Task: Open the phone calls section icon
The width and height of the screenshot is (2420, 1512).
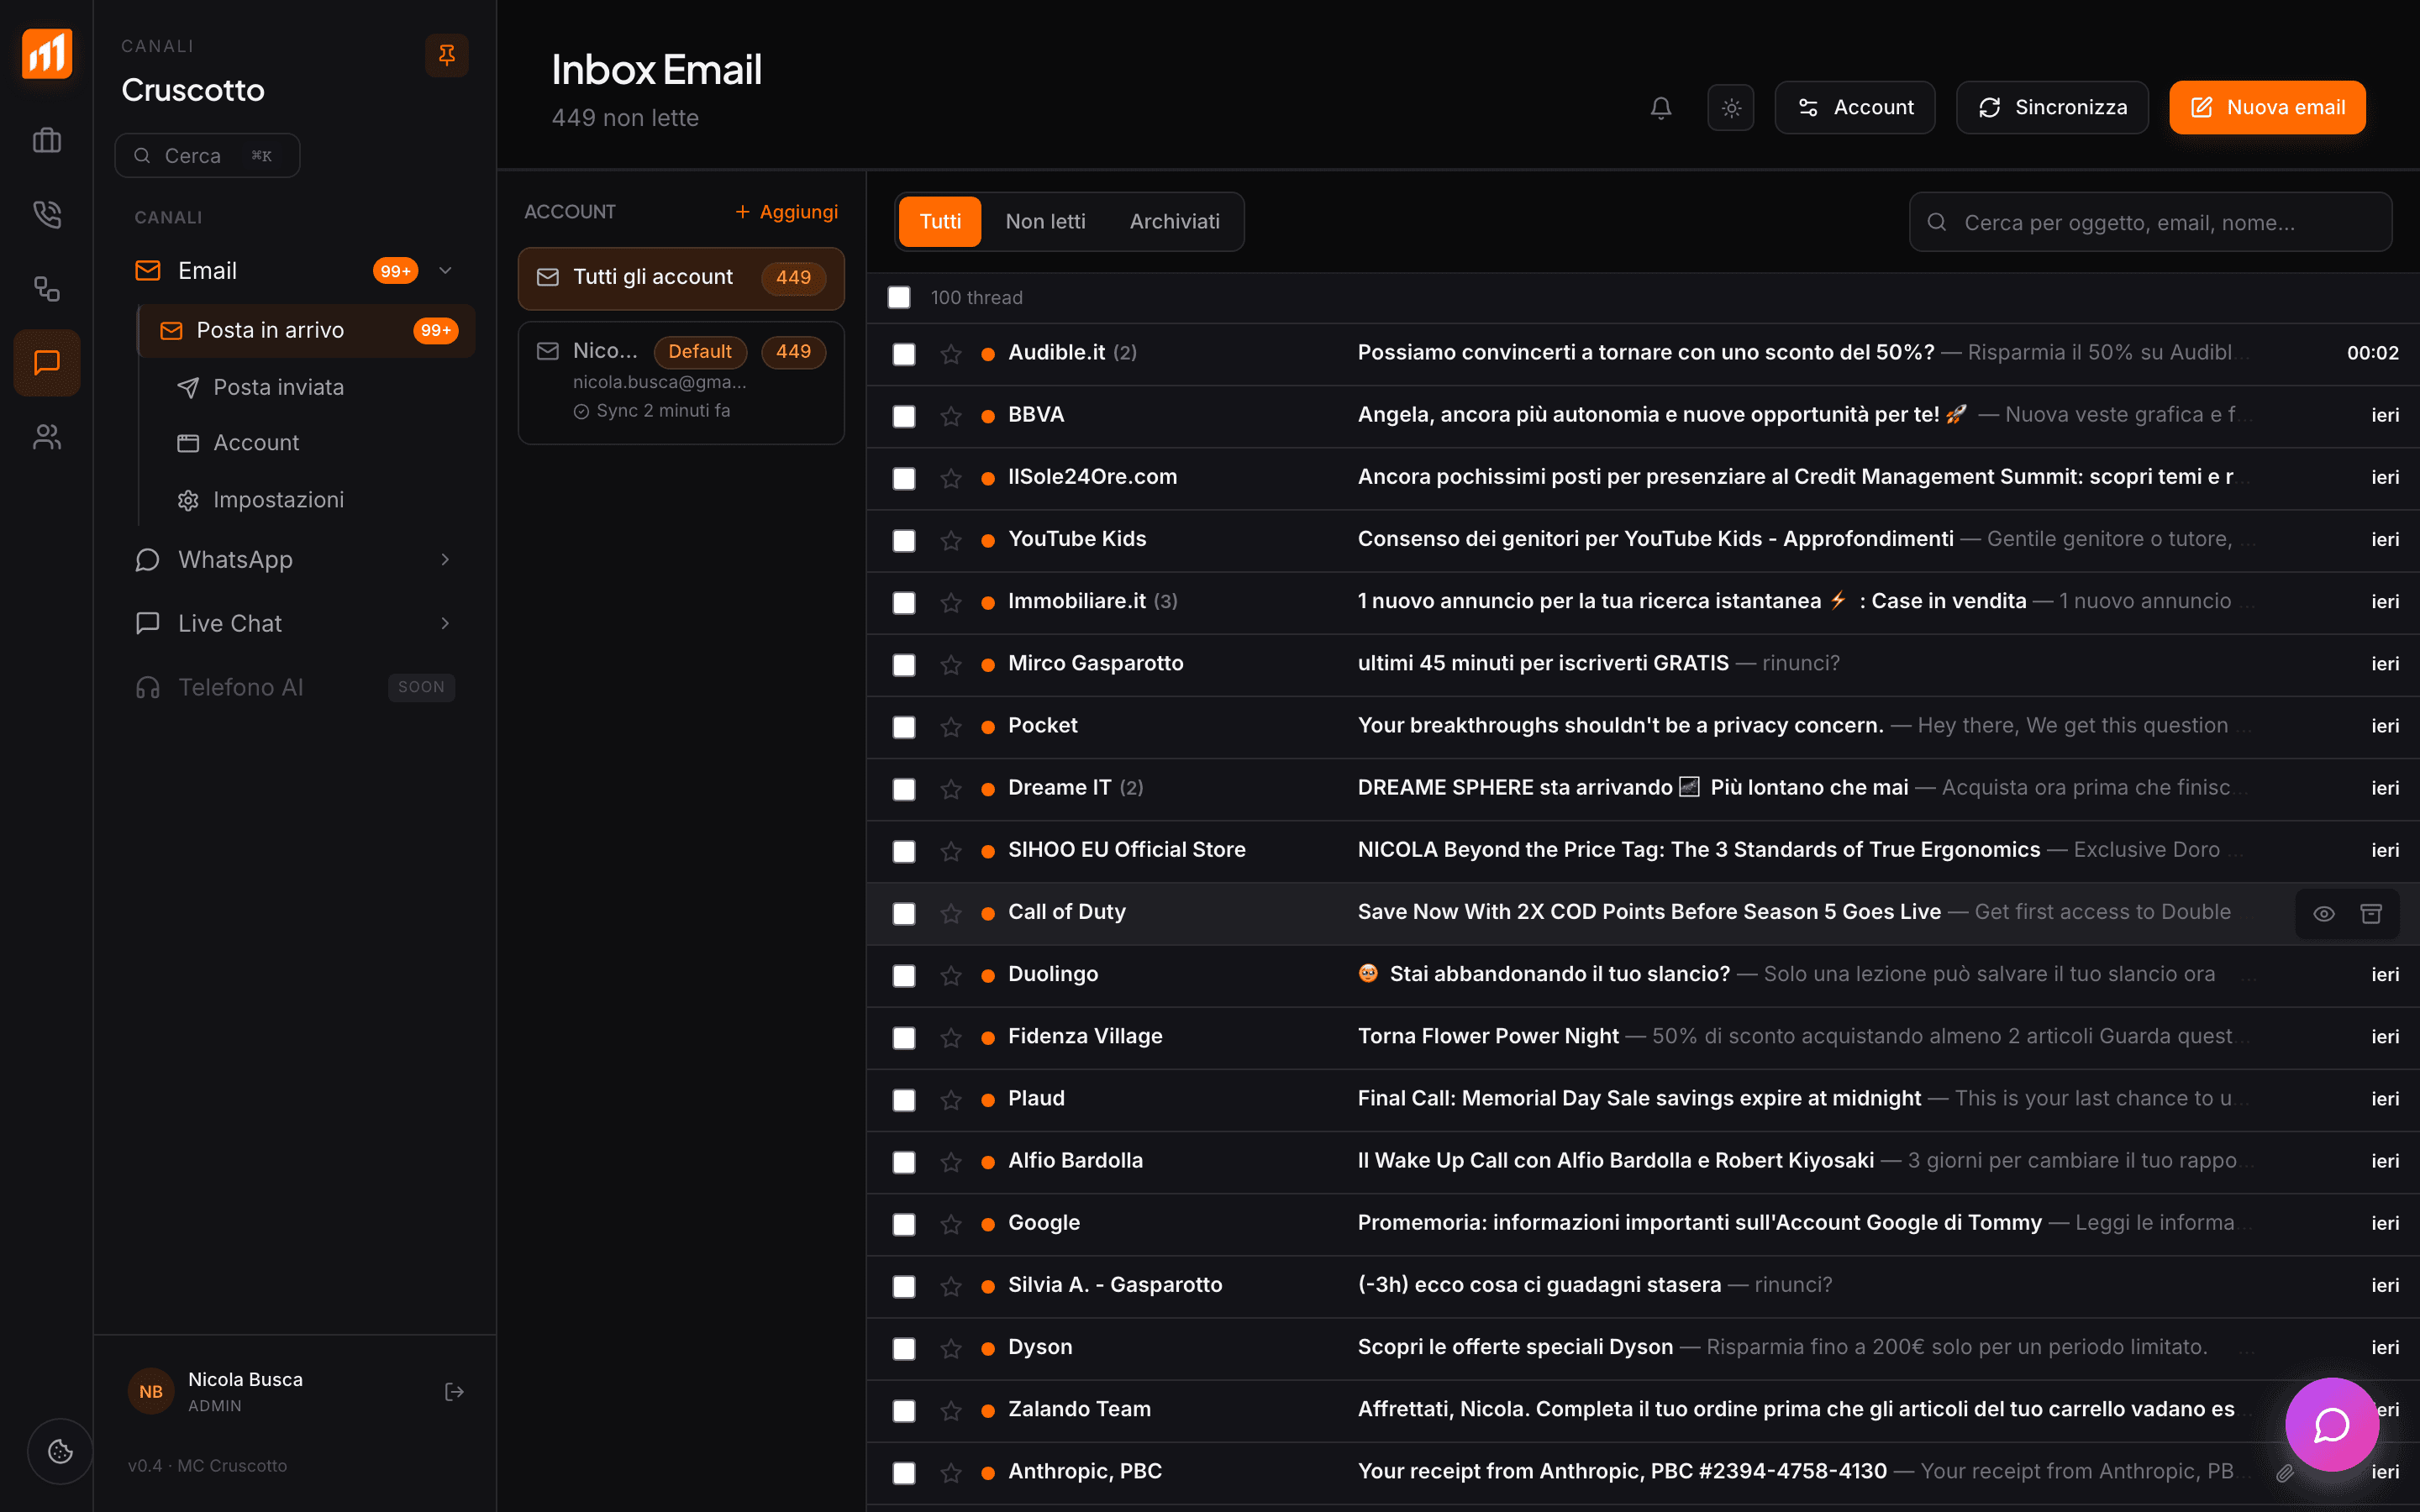Action: [x=47, y=214]
